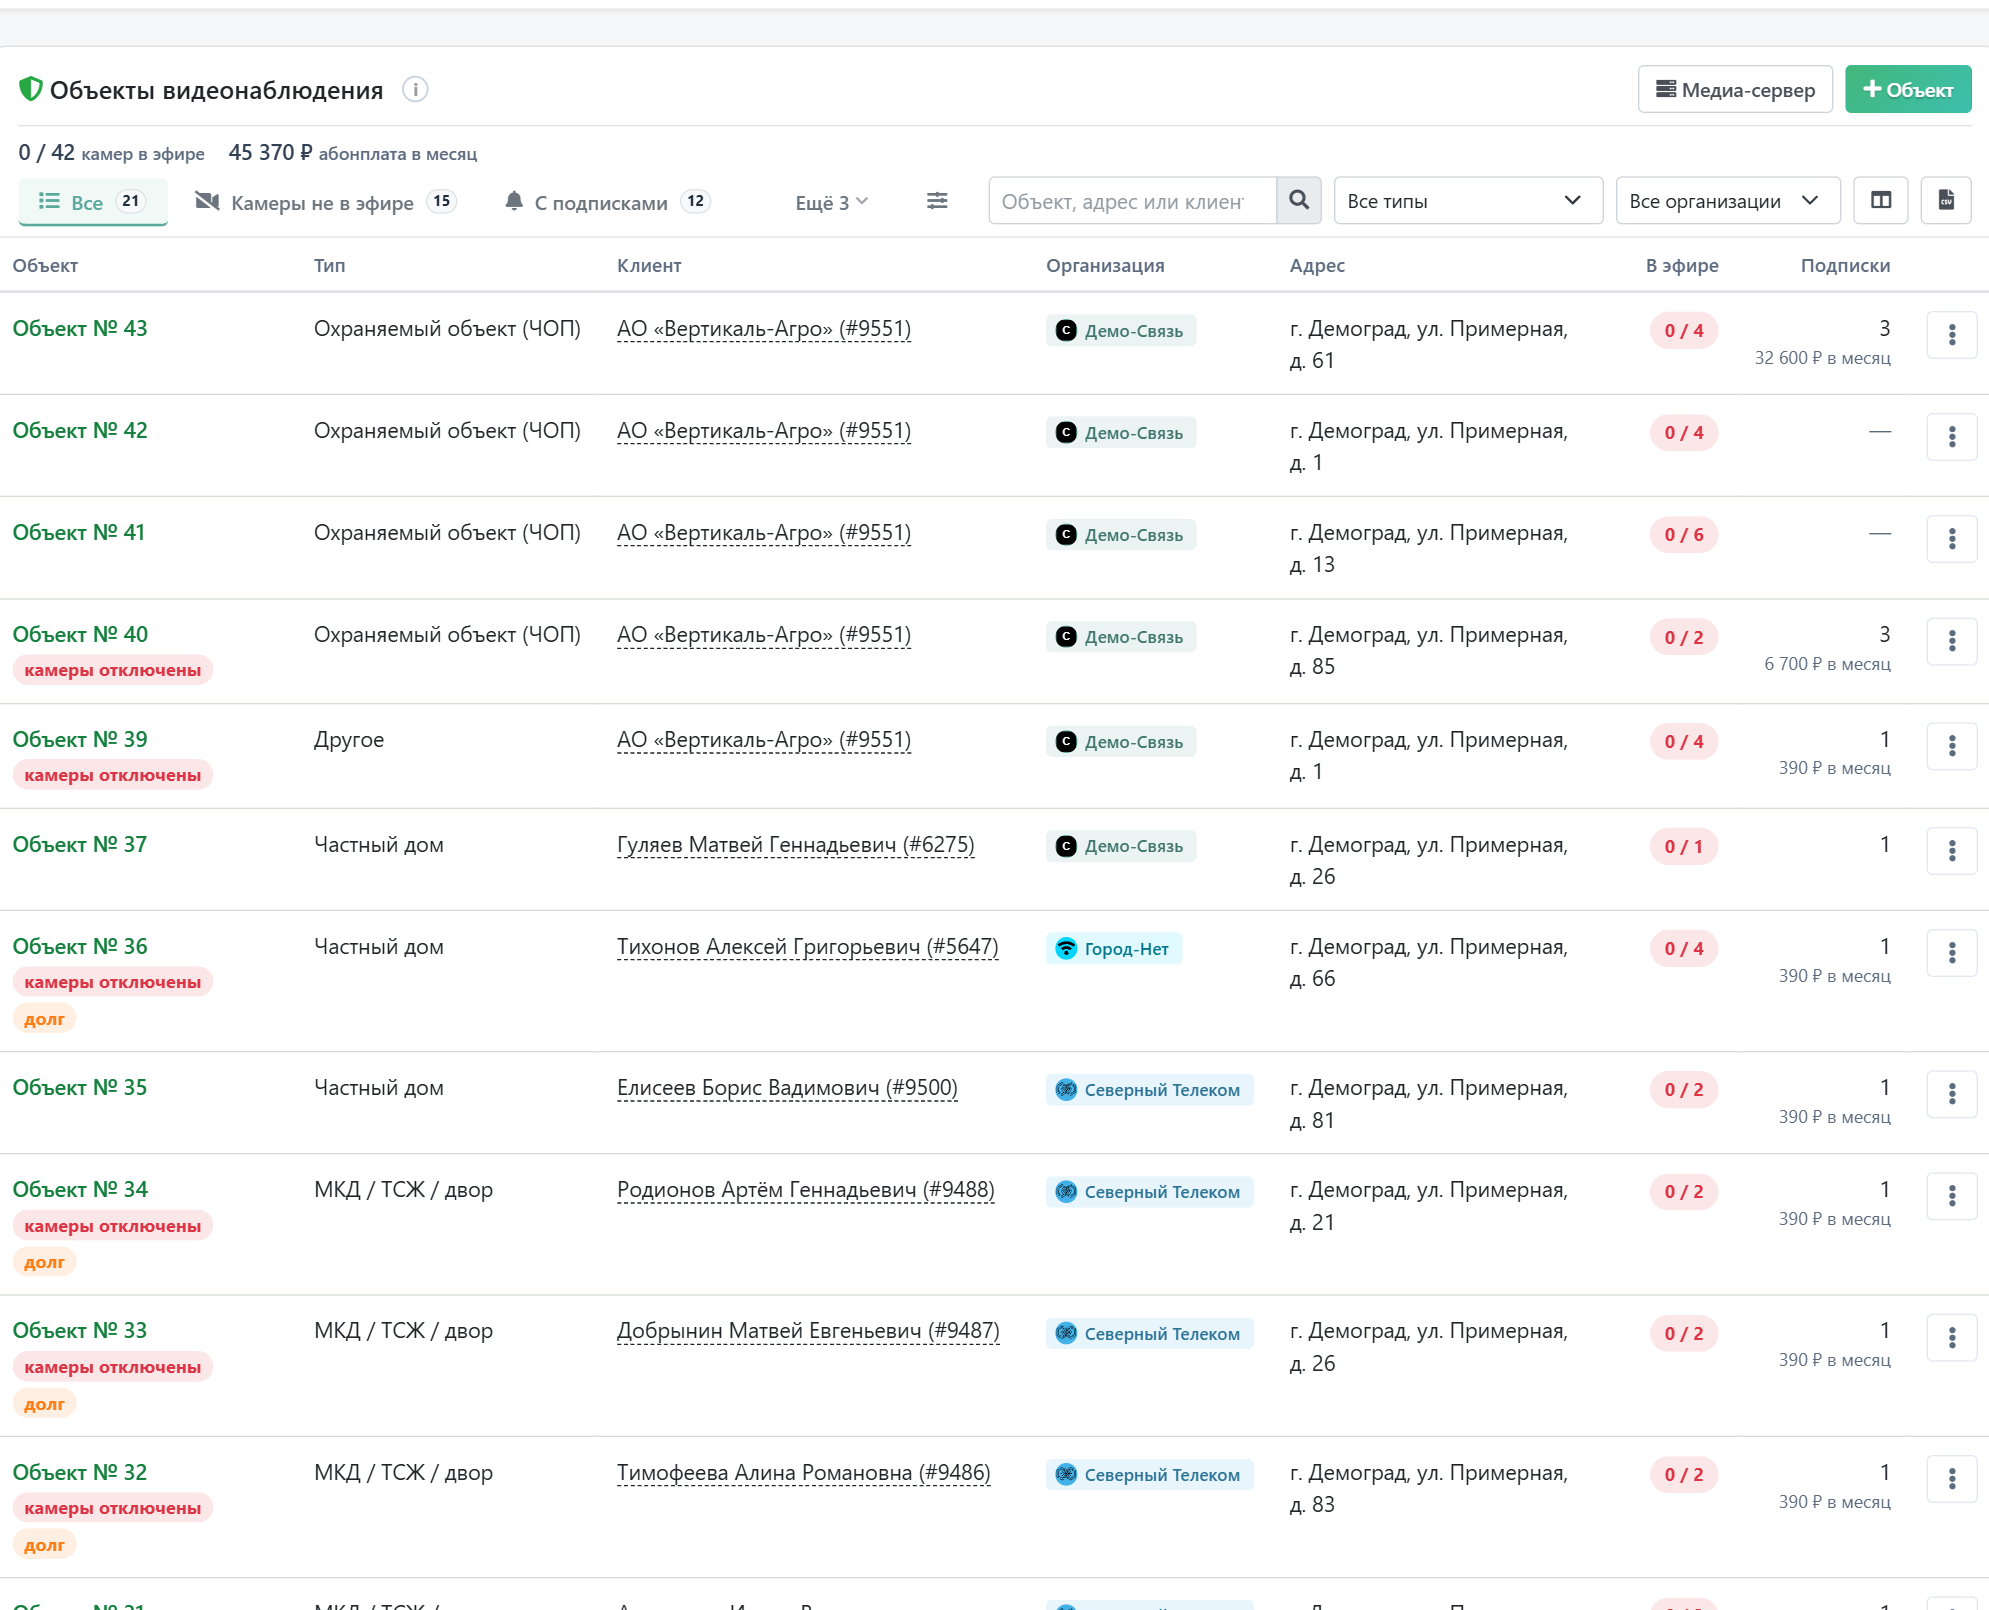The image size is (1989, 1610).
Task: Switch to С подписками tab
Action: pos(607,203)
